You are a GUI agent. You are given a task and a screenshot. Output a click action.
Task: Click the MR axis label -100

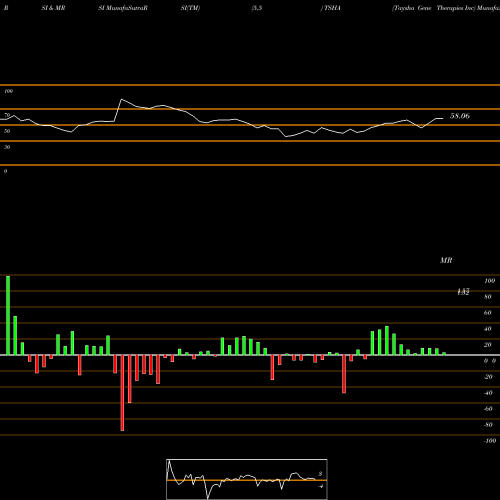490,441
